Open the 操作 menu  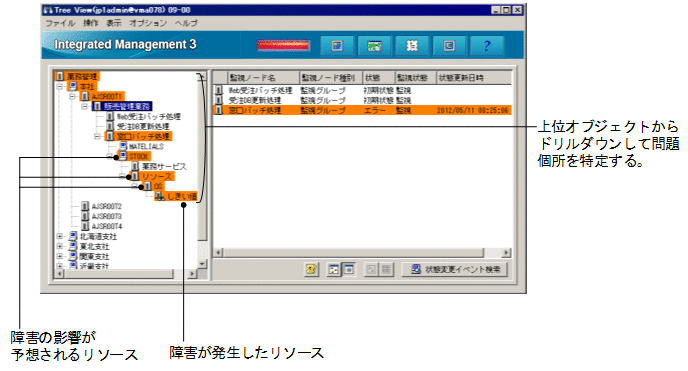[91, 23]
